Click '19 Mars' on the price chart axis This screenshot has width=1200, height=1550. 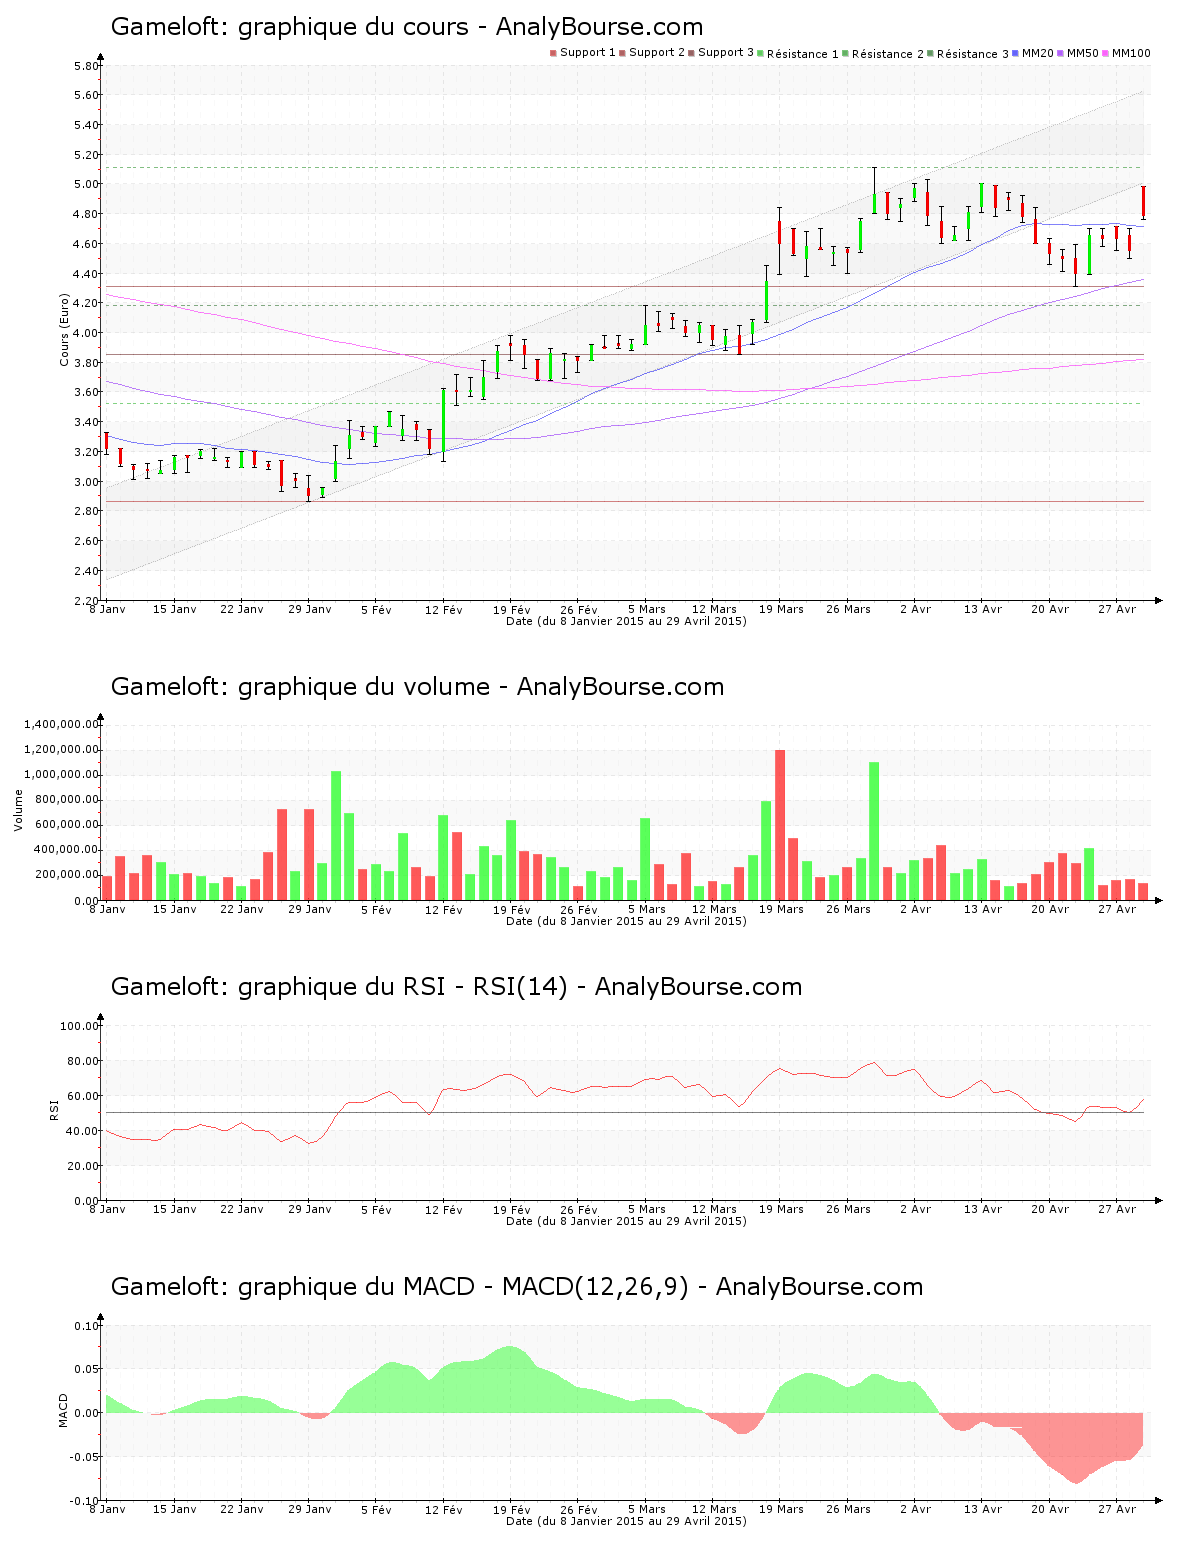pyautogui.click(x=781, y=609)
